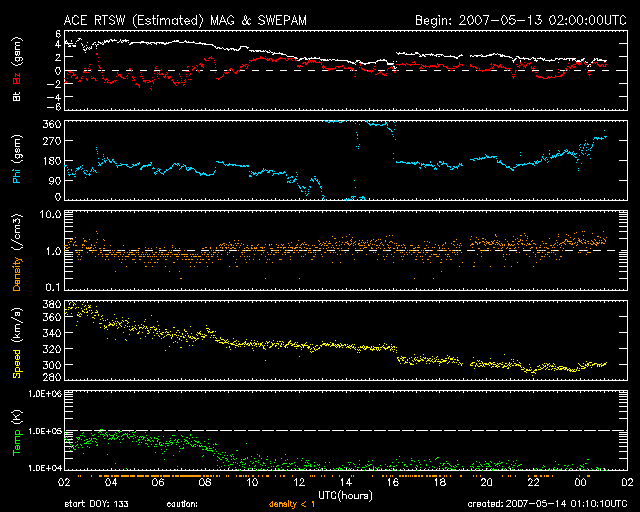Click the "-4" tick on the Bt Bz axis

[x=54, y=97]
